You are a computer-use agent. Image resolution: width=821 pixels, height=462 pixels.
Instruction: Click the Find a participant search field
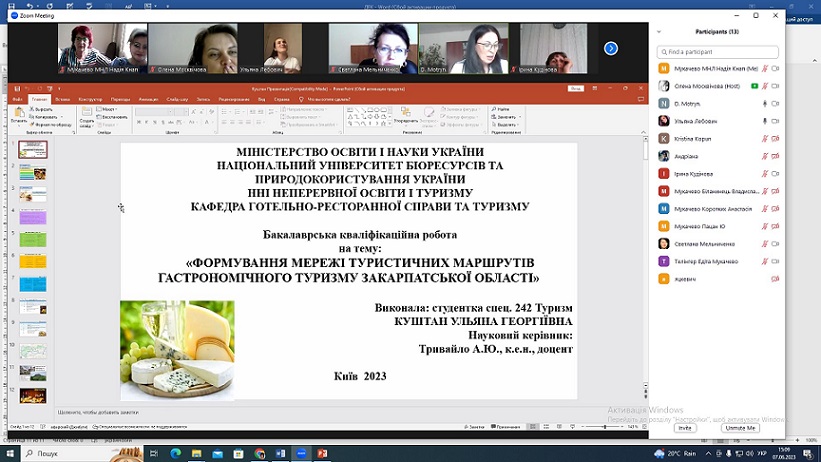717,52
